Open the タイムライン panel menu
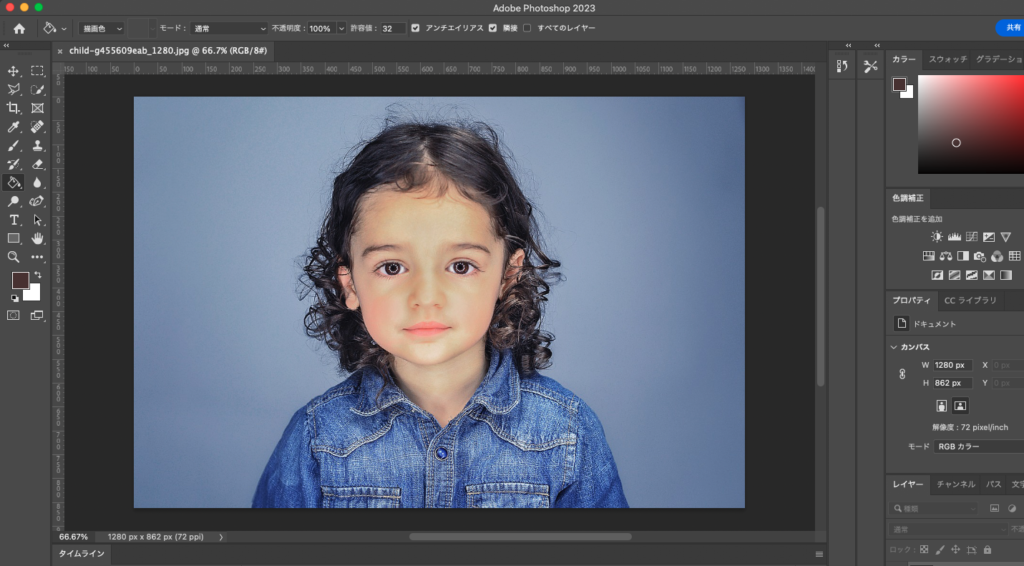 [x=819, y=554]
